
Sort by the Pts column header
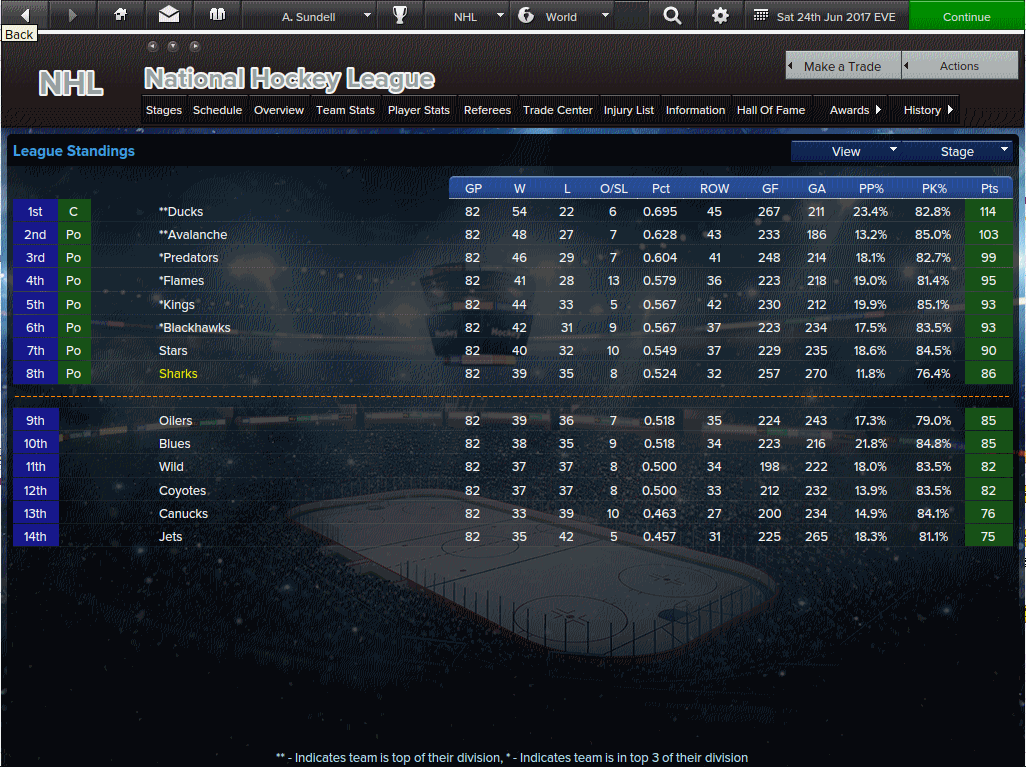click(x=989, y=188)
